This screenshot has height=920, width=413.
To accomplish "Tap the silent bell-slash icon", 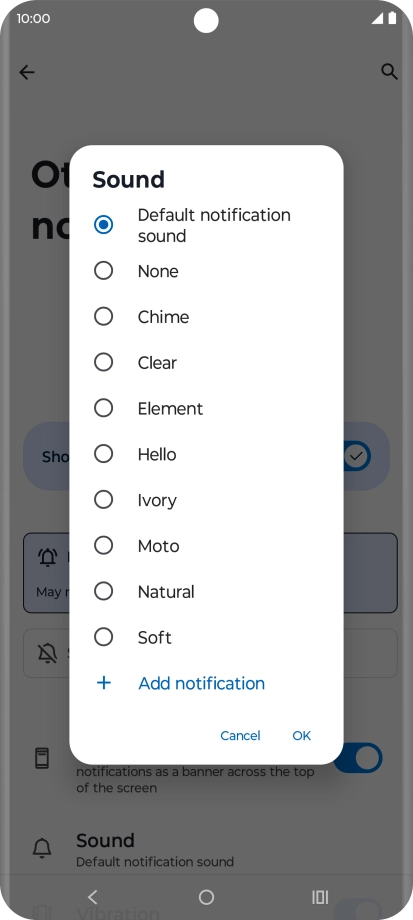I will point(48,653).
